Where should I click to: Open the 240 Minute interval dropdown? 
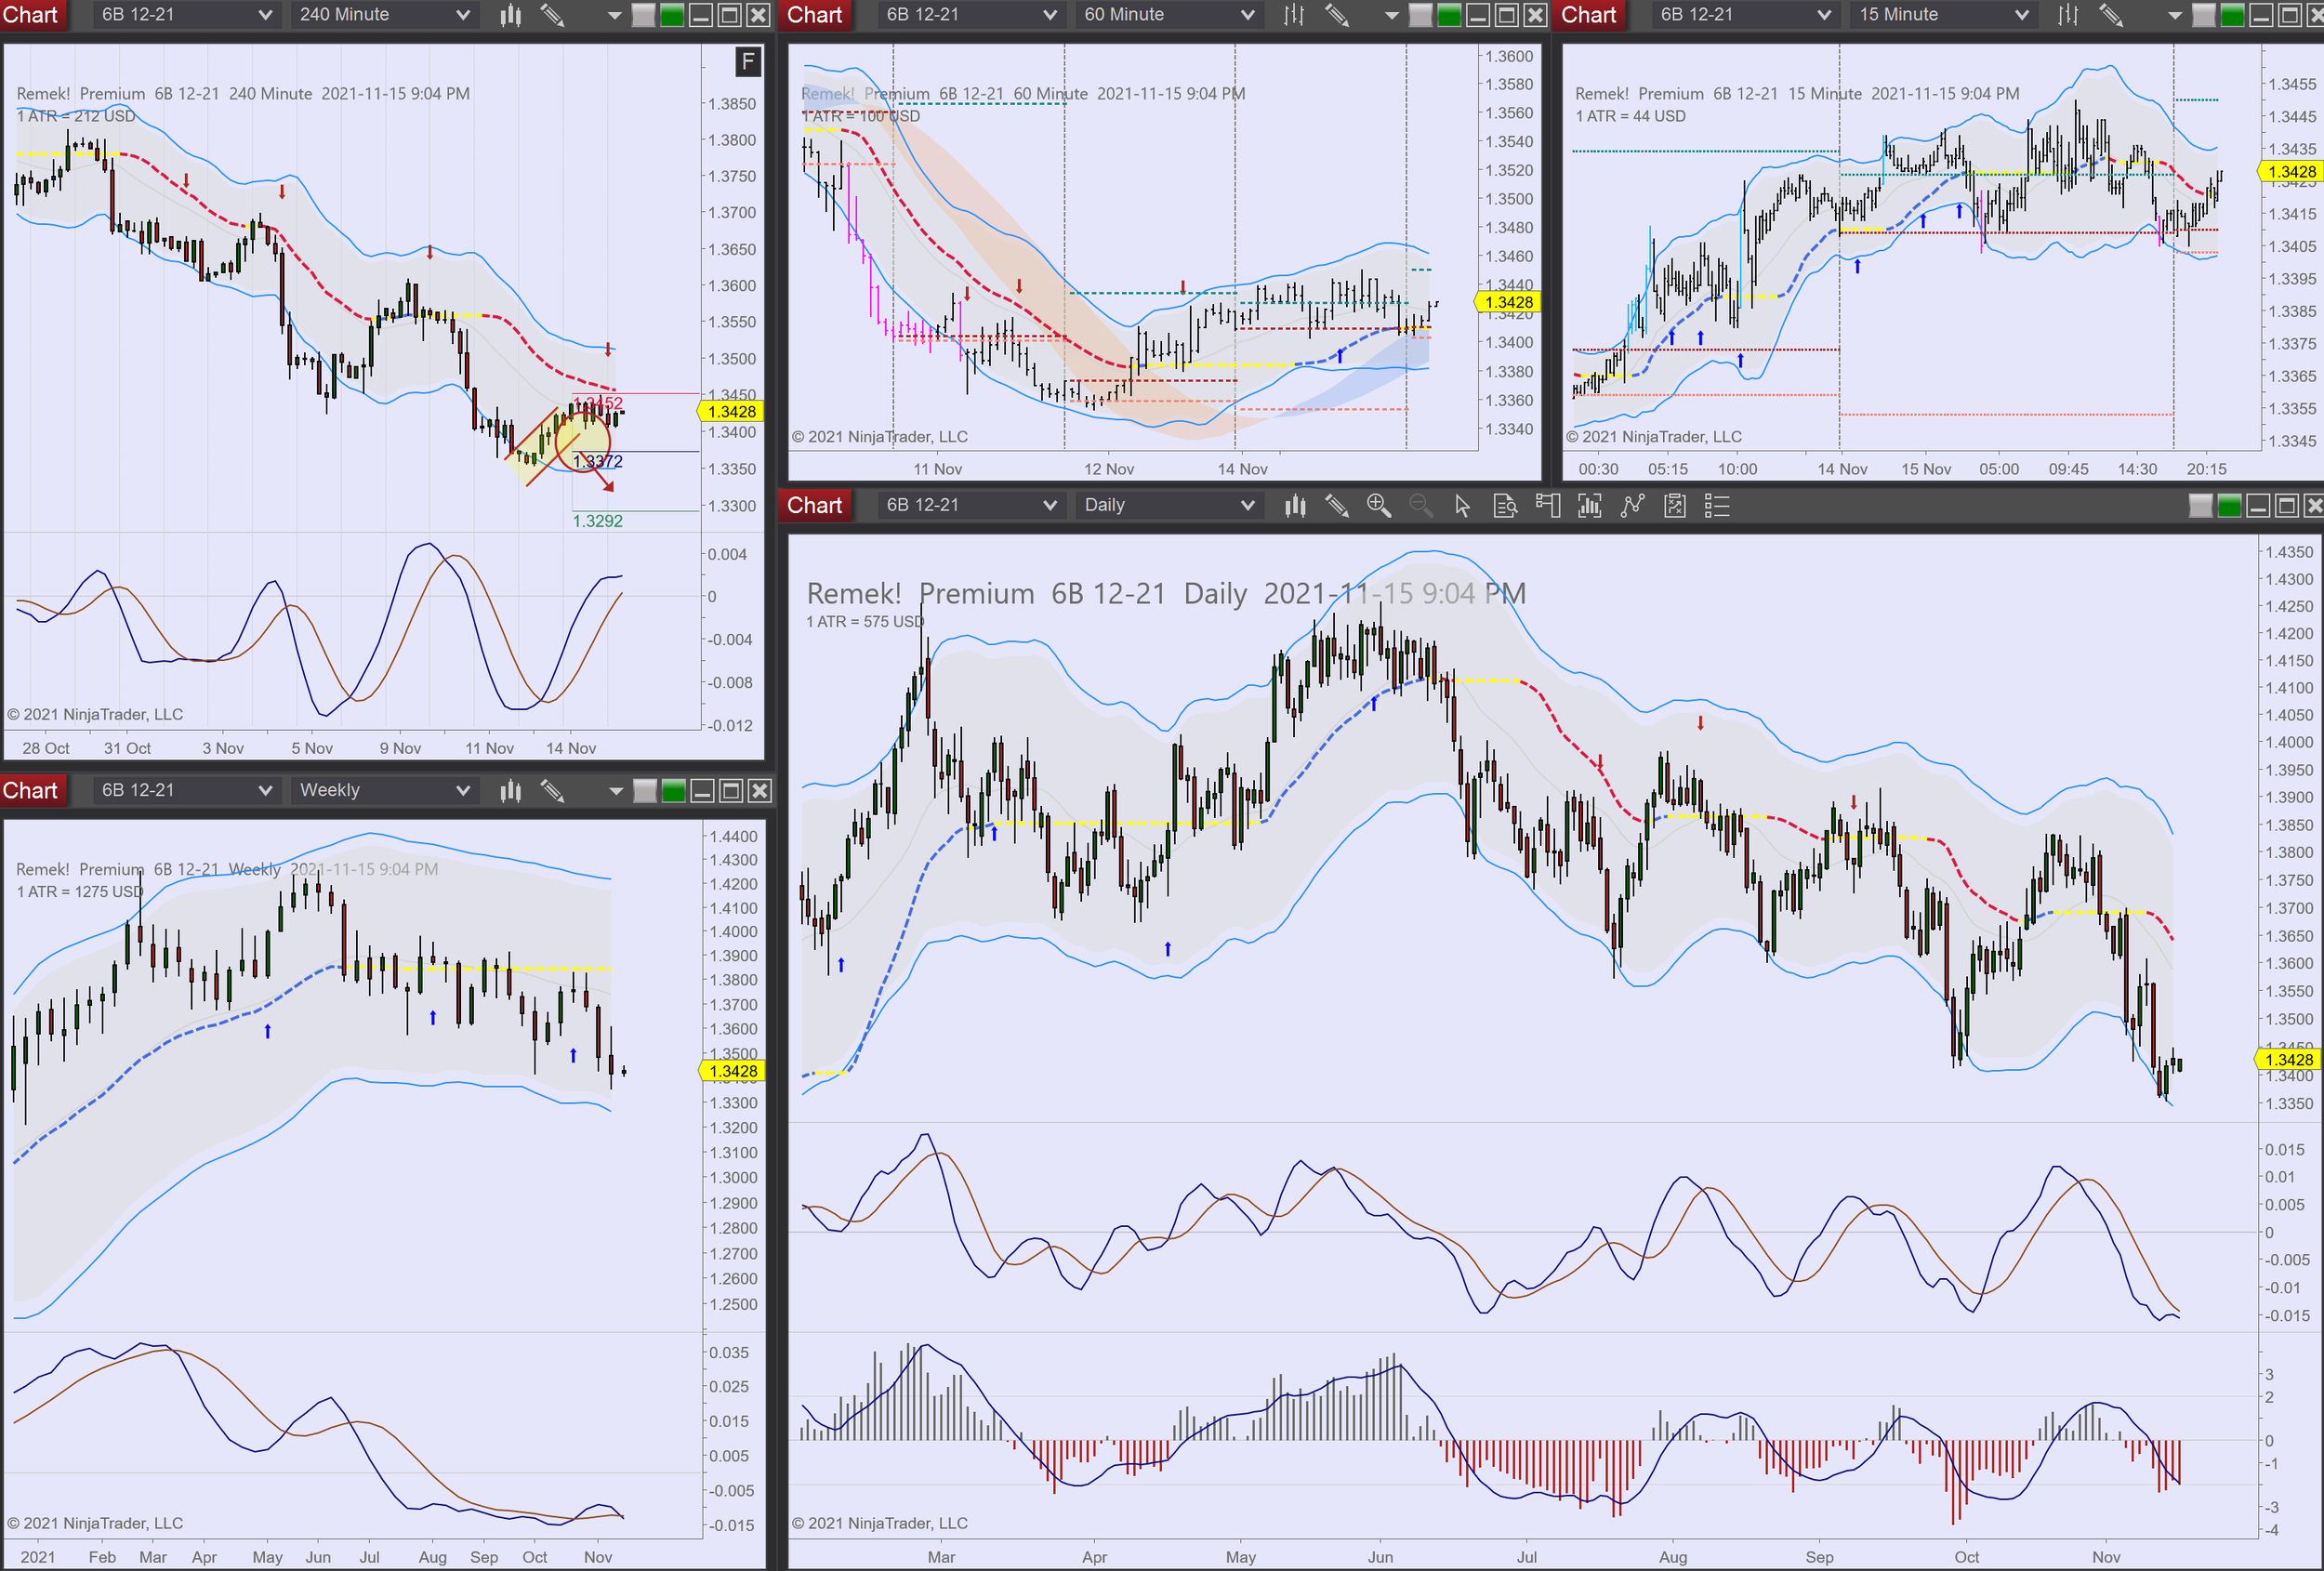tap(384, 15)
